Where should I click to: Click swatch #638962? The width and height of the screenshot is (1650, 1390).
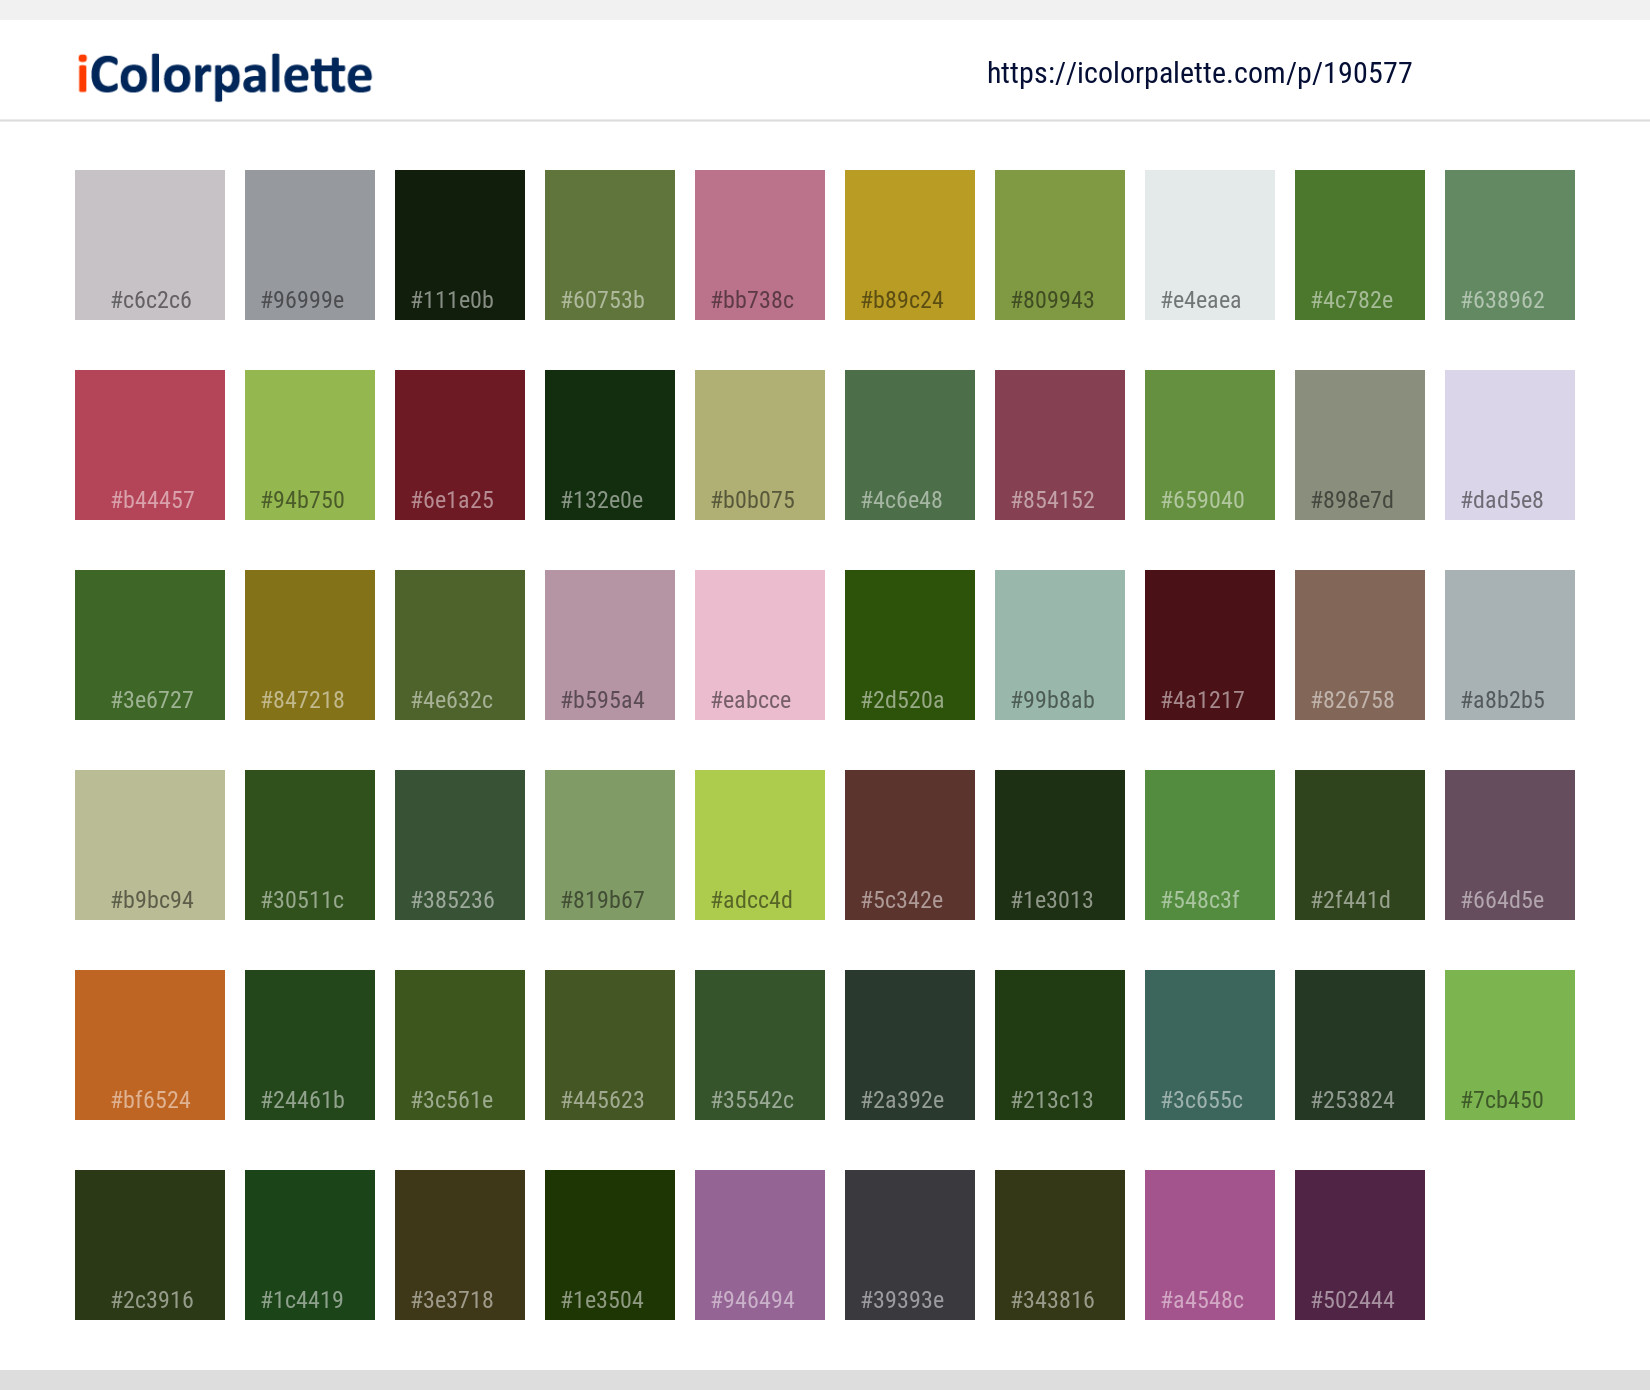1510,245
